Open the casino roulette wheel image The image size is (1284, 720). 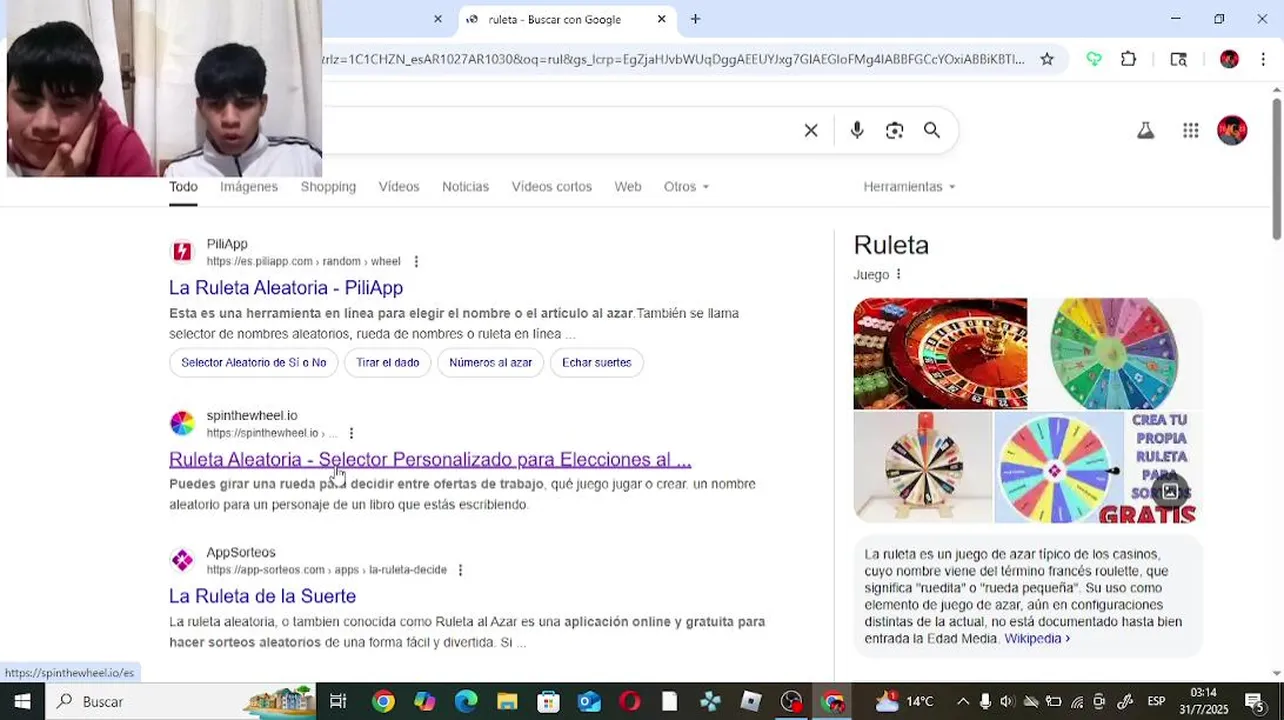tap(940, 354)
